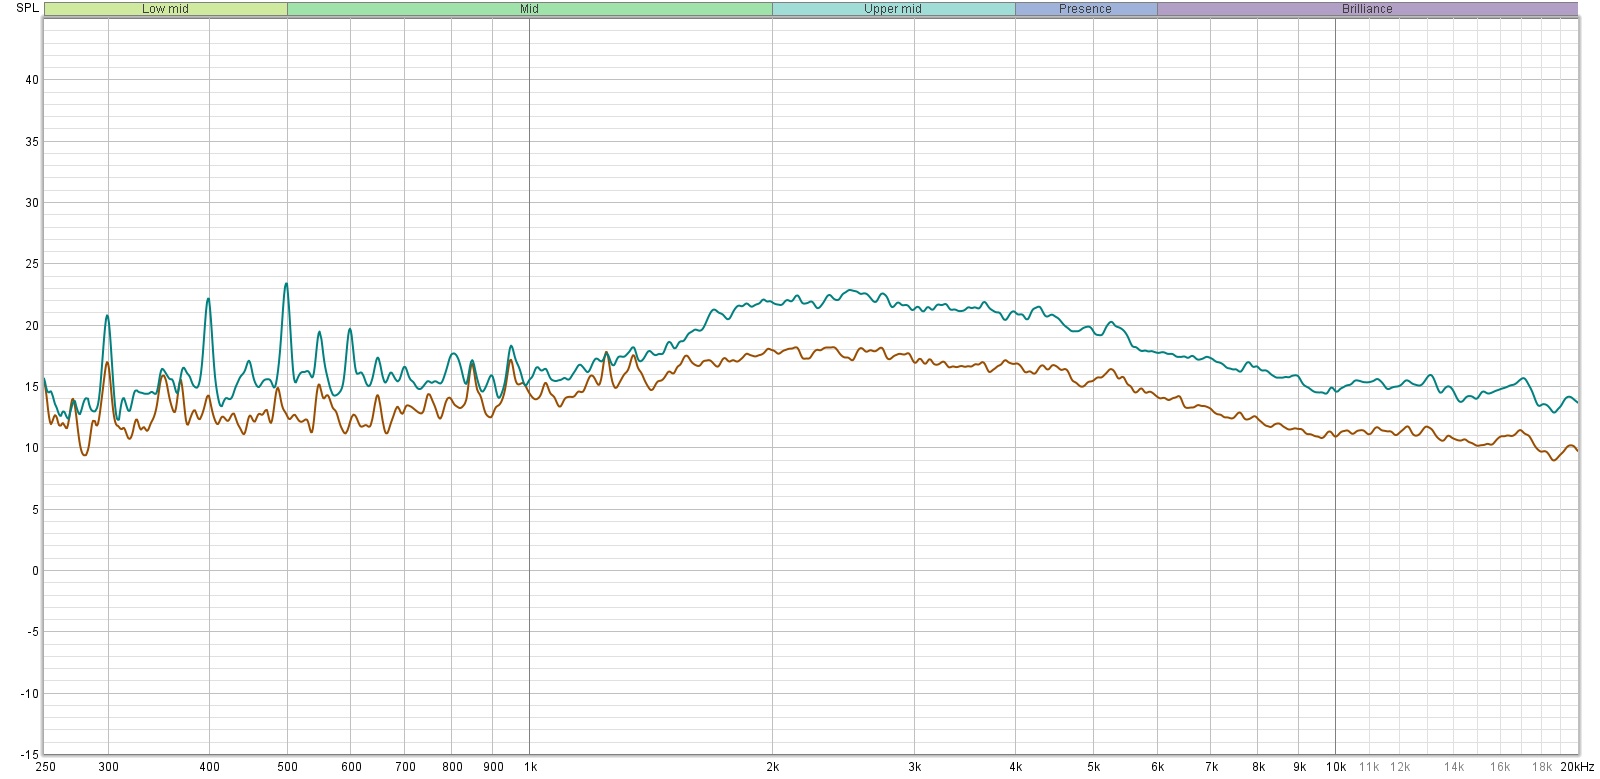
Task: Select the Upper mid band label
Action: 893,9
